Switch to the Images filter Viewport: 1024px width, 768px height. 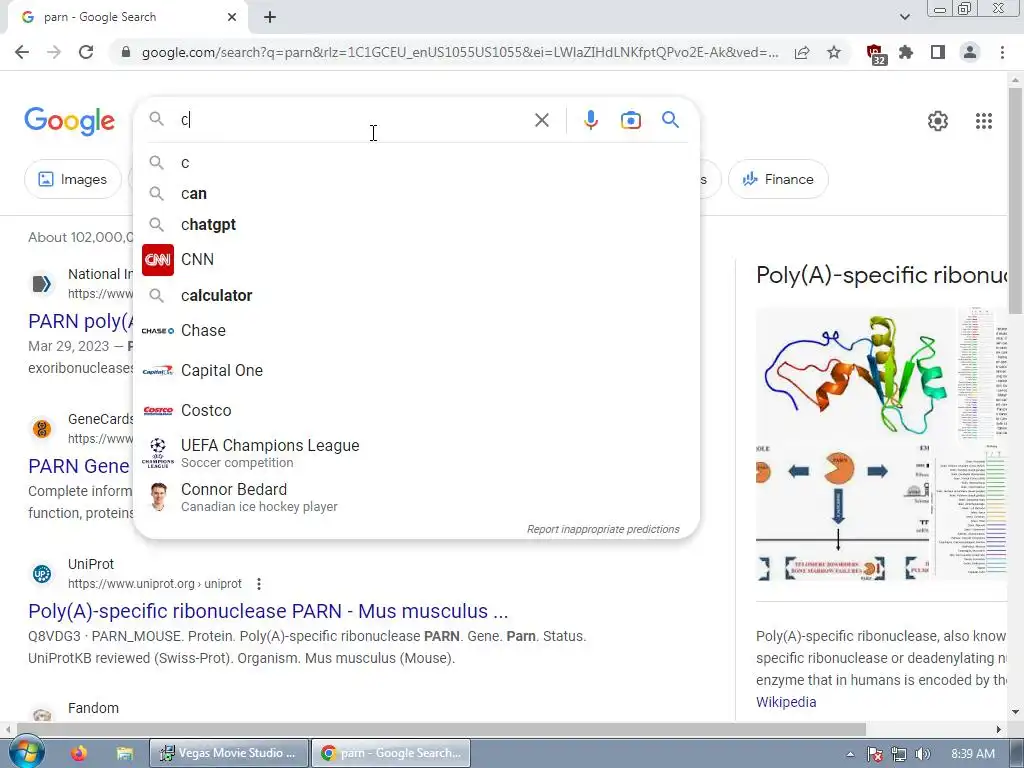72,179
